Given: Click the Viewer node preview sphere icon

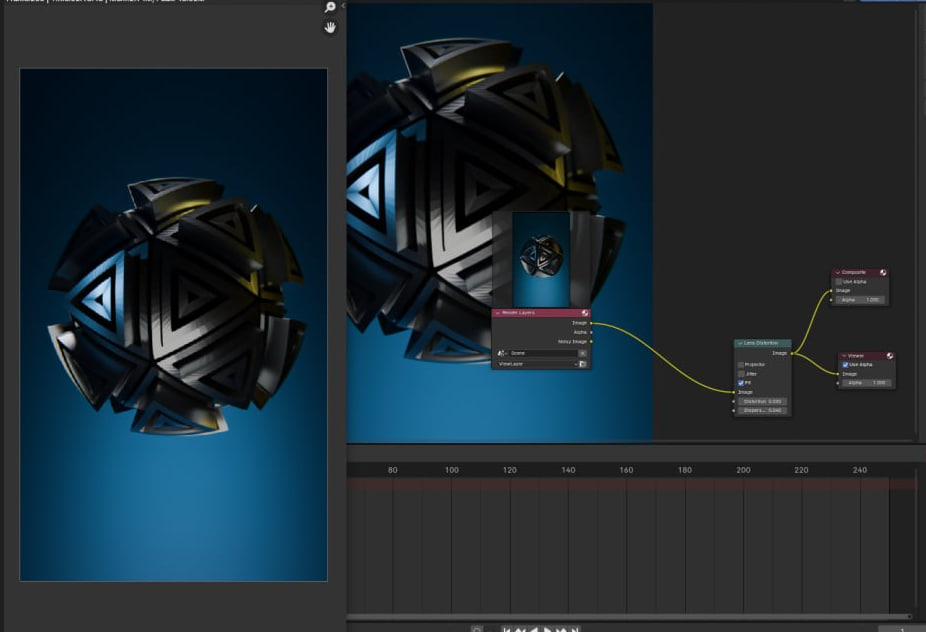Looking at the screenshot, I should [x=889, y=355].
